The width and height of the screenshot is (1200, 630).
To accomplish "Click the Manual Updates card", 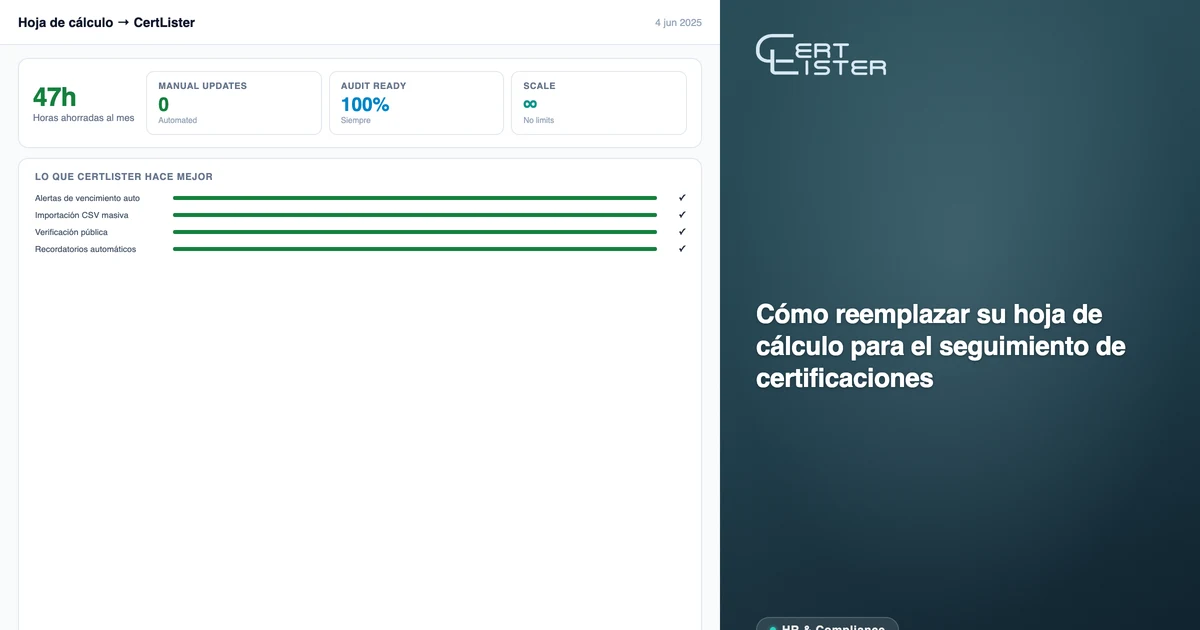I will [234, 103].
